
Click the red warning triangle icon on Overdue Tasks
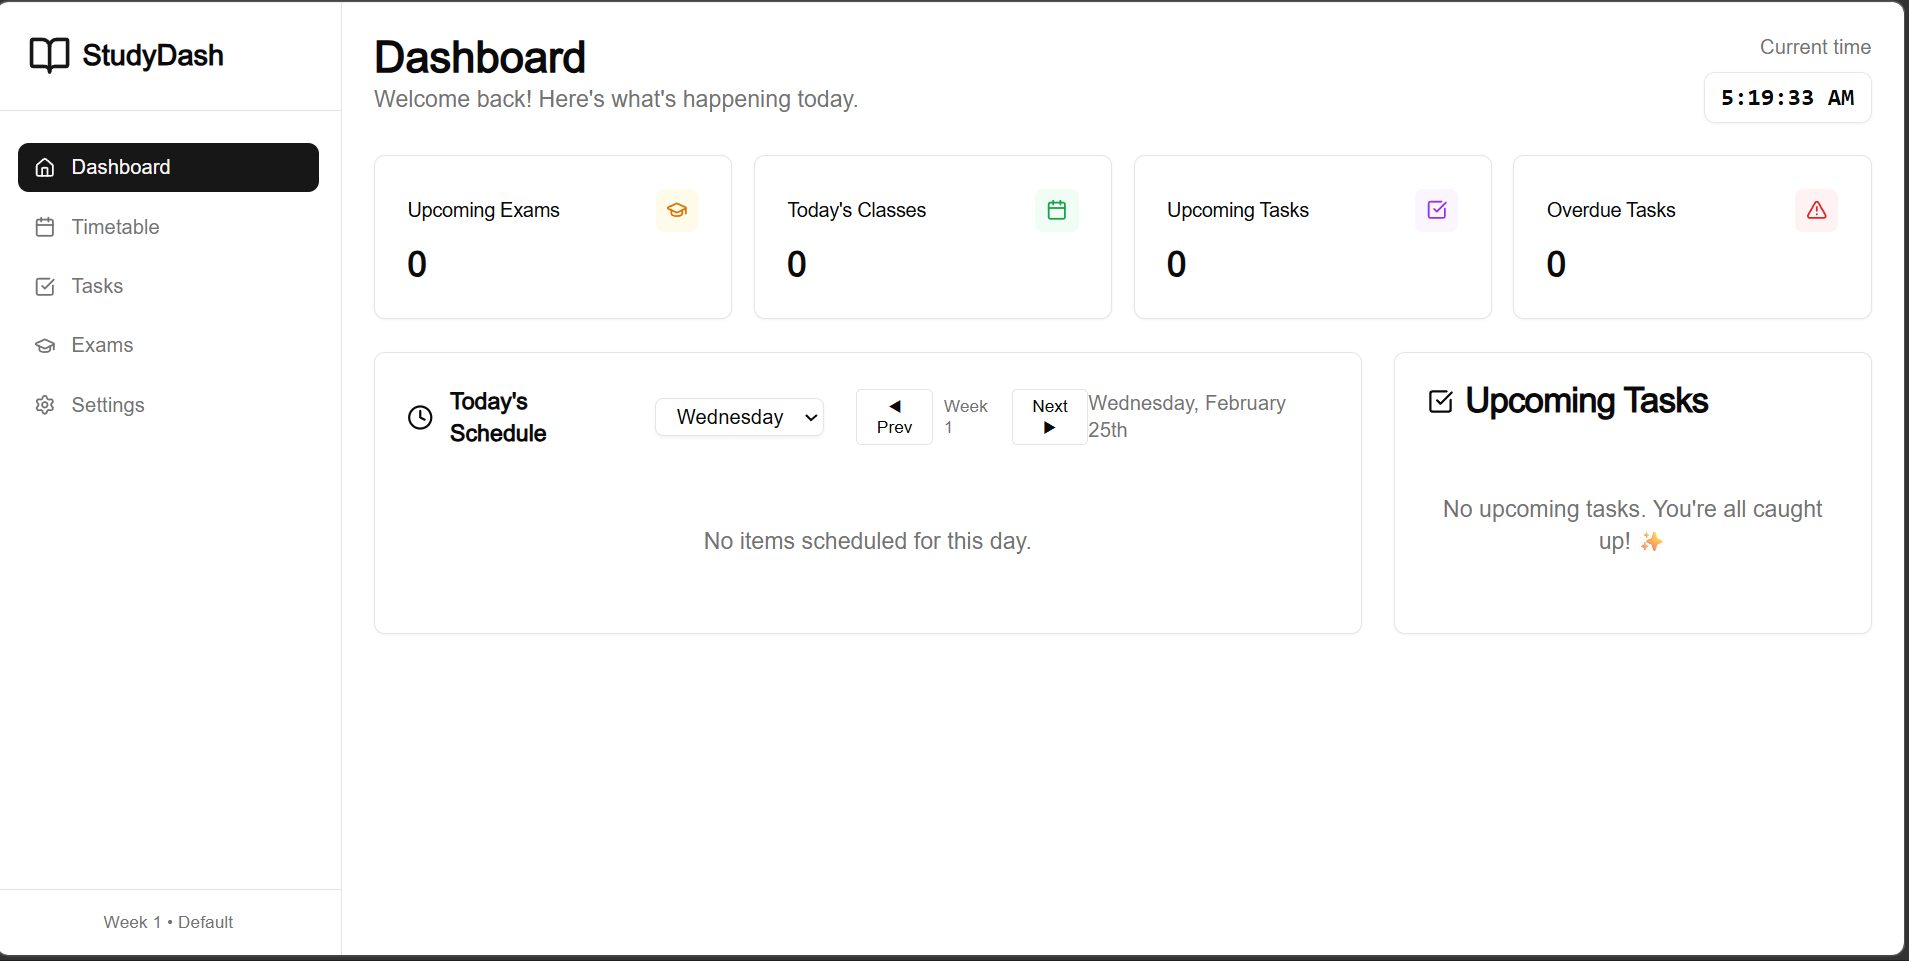(1816, 210)
